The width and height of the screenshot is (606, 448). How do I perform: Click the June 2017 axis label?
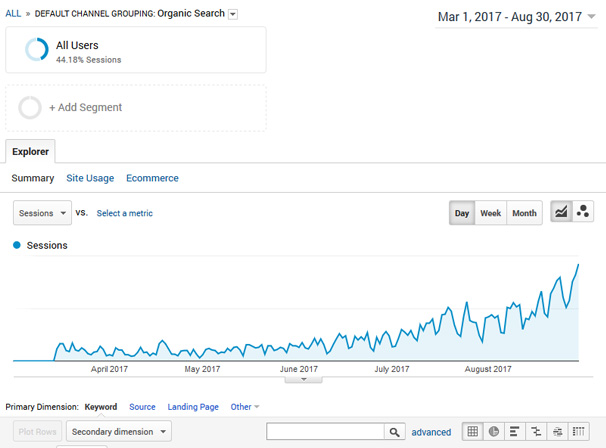pos(299,369)
